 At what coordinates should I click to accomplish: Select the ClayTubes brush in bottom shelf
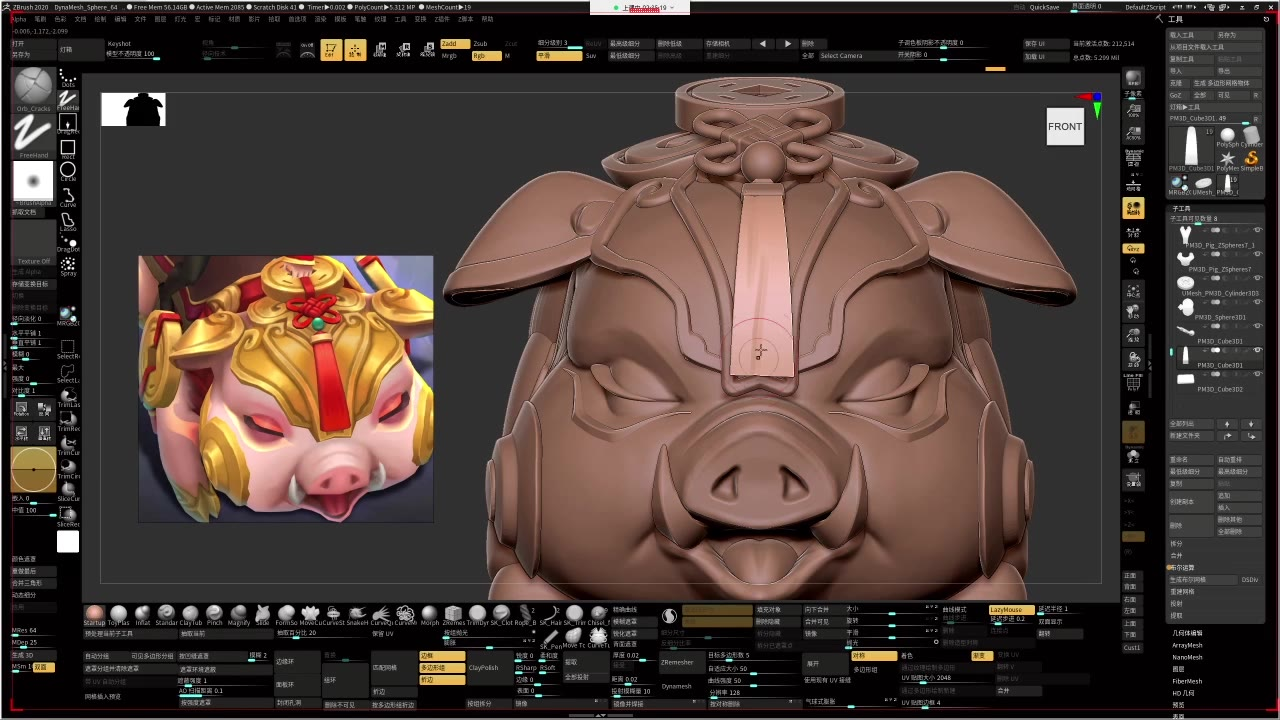(190, 614)
